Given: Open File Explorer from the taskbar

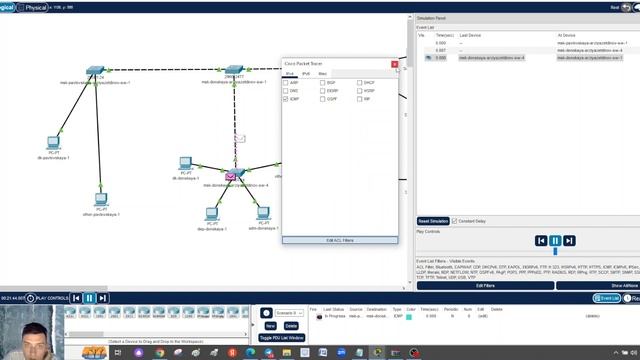Looking at the screenshot, I should click(x=287, y=353).
